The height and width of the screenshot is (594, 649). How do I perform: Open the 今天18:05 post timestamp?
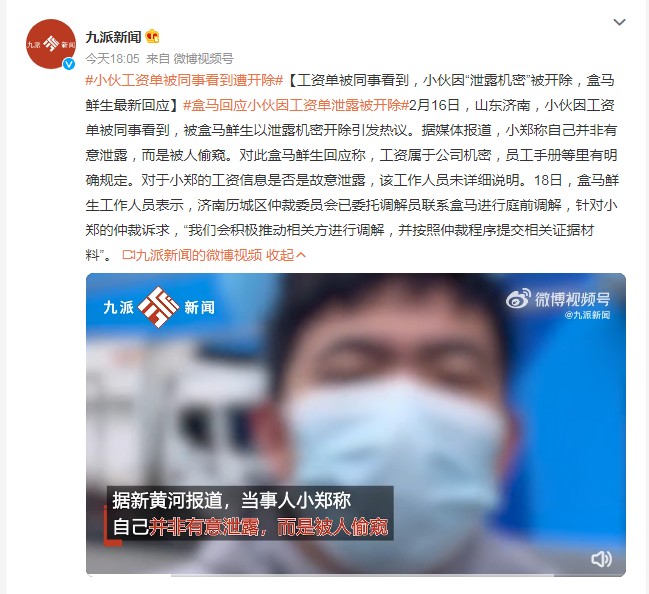[112, 59]
